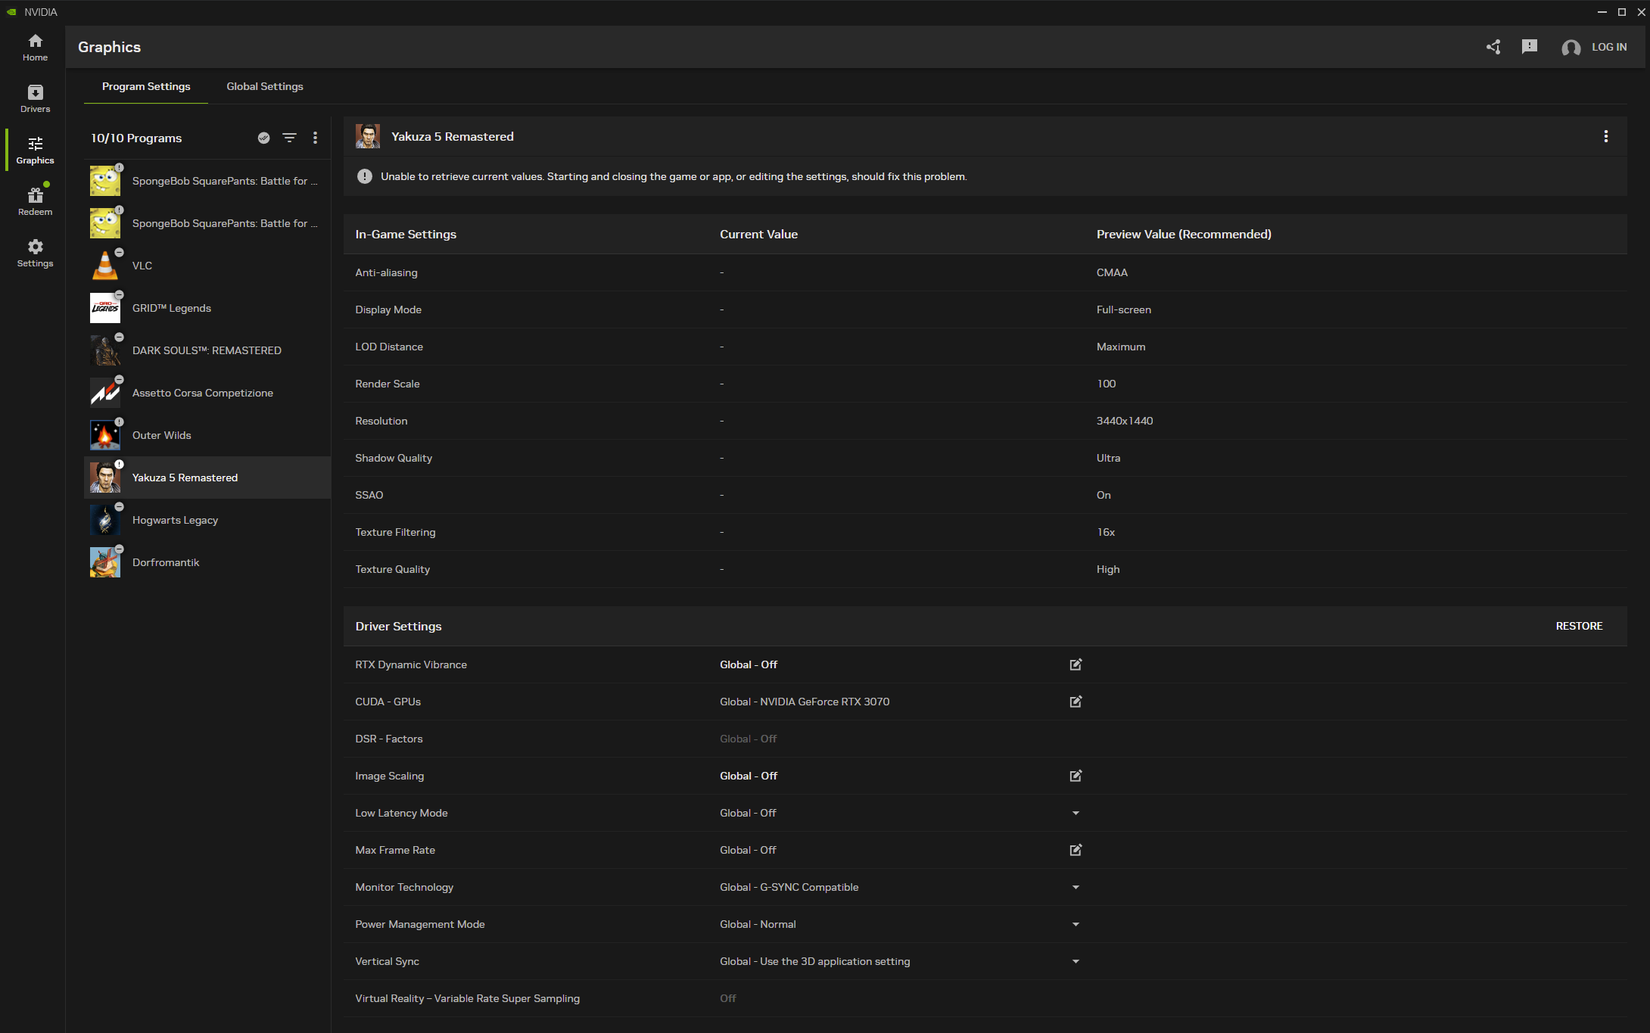Open program list more options menu
The height and width of the screenshot is (1033, 1650).
tap(315, 138)
